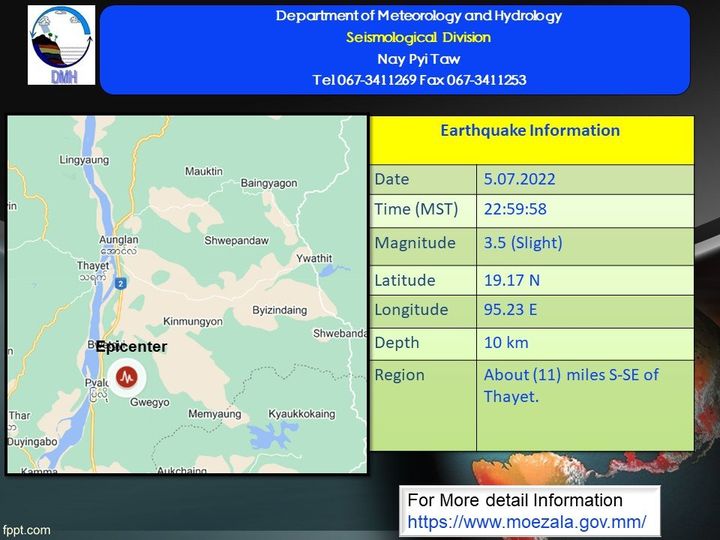Select the Earthquake Information table header
This screenshot has height=540, width=720.
pyautogui.click(x=531, y=131)
